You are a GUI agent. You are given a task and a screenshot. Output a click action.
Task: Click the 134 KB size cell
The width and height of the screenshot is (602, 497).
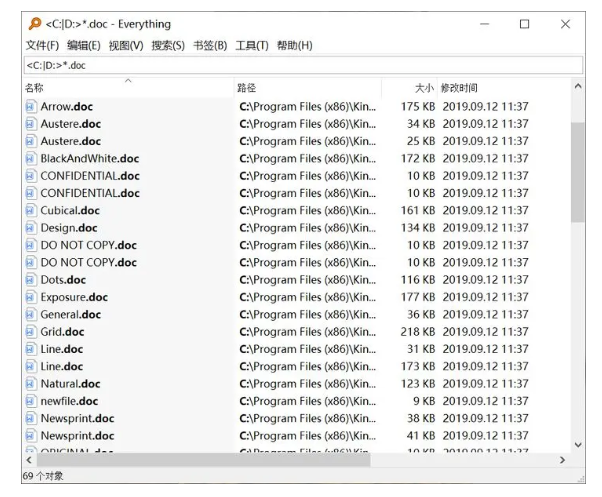[418, 228]
